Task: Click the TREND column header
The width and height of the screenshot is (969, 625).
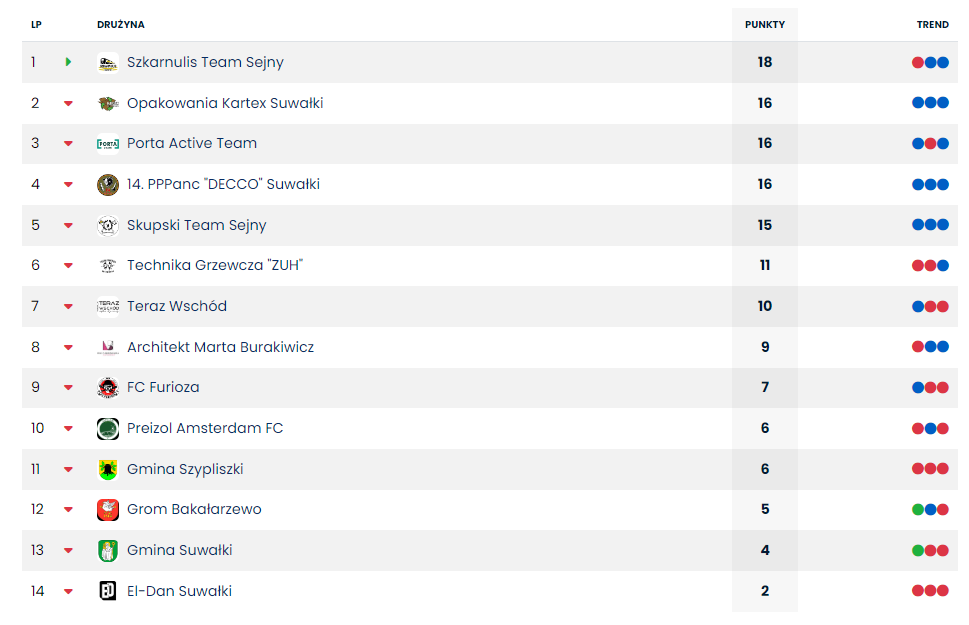Action: [932, 25]
